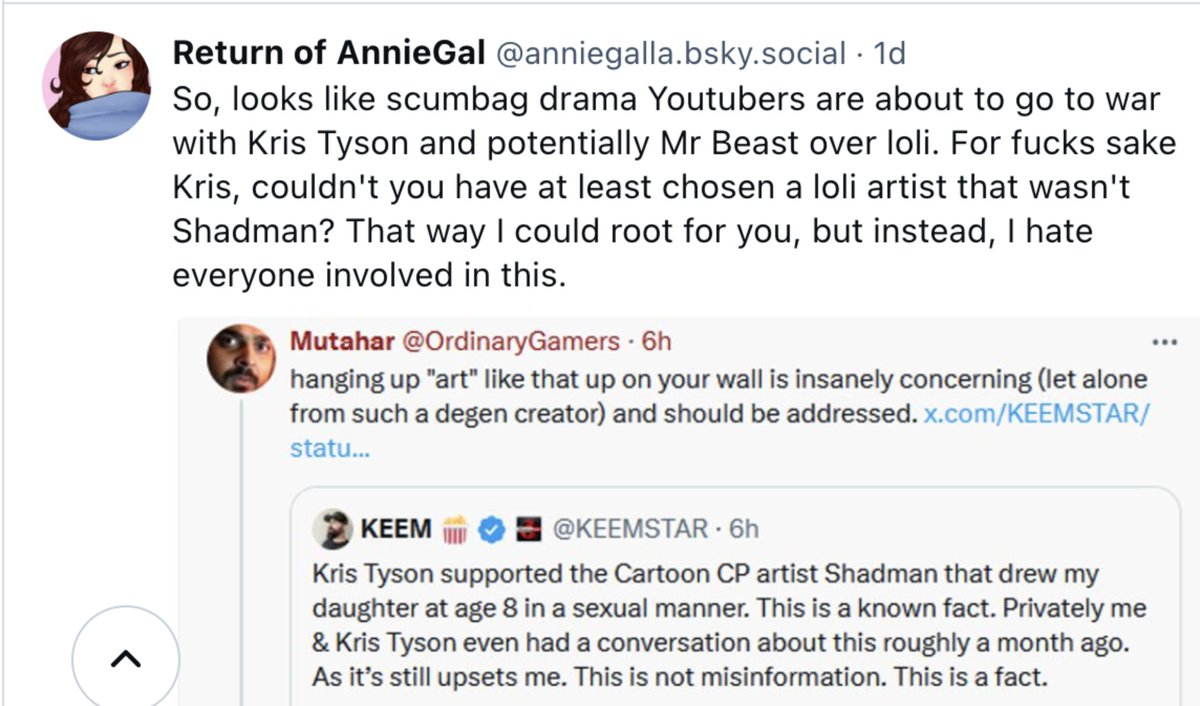Open the 6h timestamp on KEEM's tweet
Screen dimensions: 1200x706
tap(744, 529)
